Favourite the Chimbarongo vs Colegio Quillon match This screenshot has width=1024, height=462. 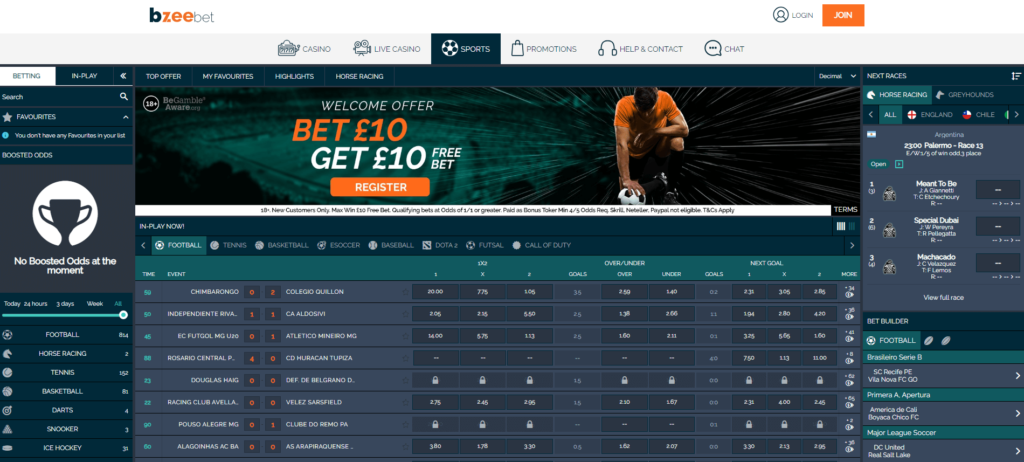(406, 291)
